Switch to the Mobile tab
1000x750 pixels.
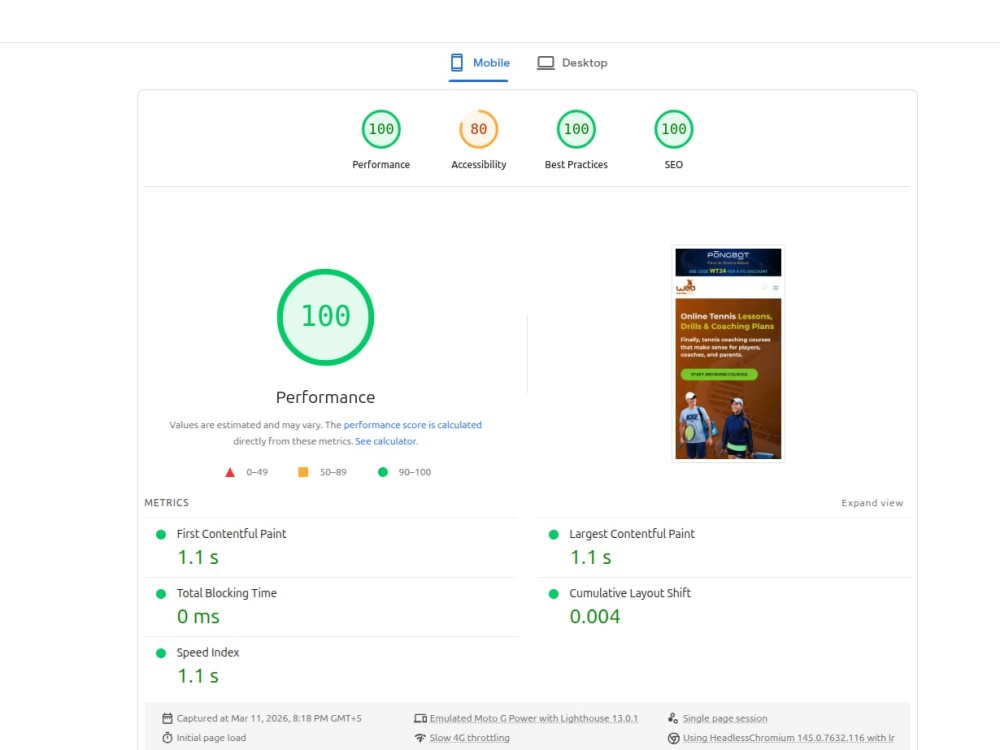tap(479, 62)
